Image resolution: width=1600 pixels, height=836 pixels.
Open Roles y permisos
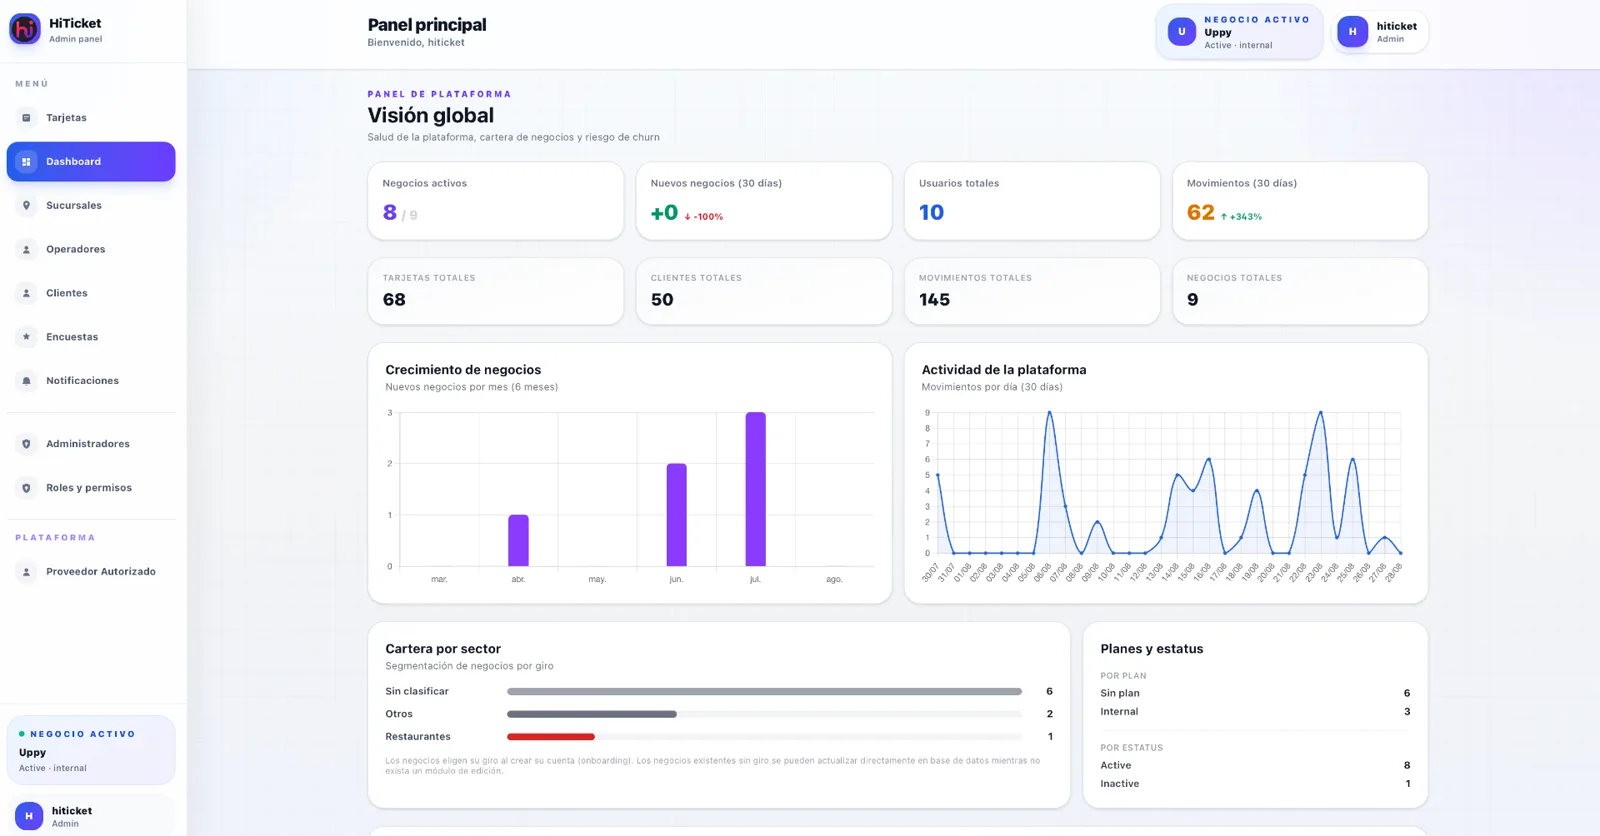pos(91,488)
